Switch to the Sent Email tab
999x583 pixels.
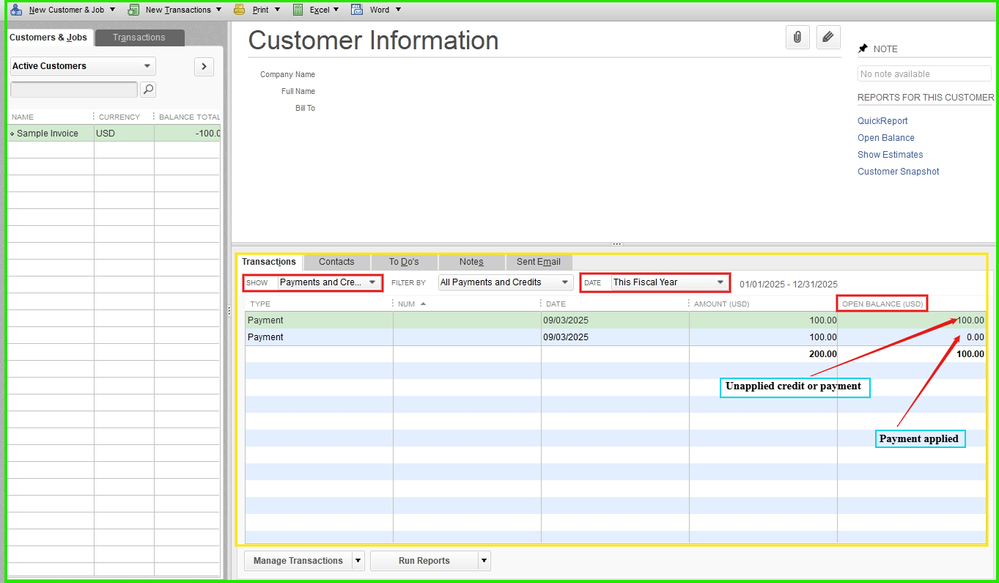[538, 262]
